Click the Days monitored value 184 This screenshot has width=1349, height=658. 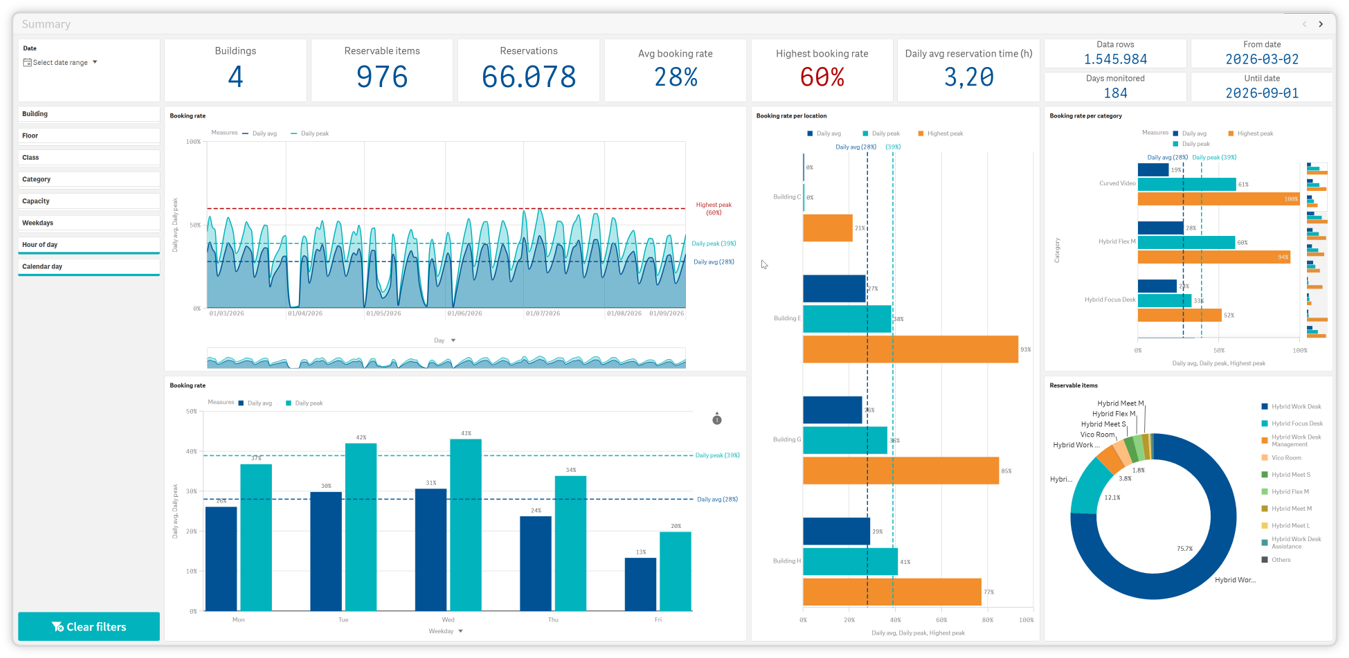tap(1115, 93)
